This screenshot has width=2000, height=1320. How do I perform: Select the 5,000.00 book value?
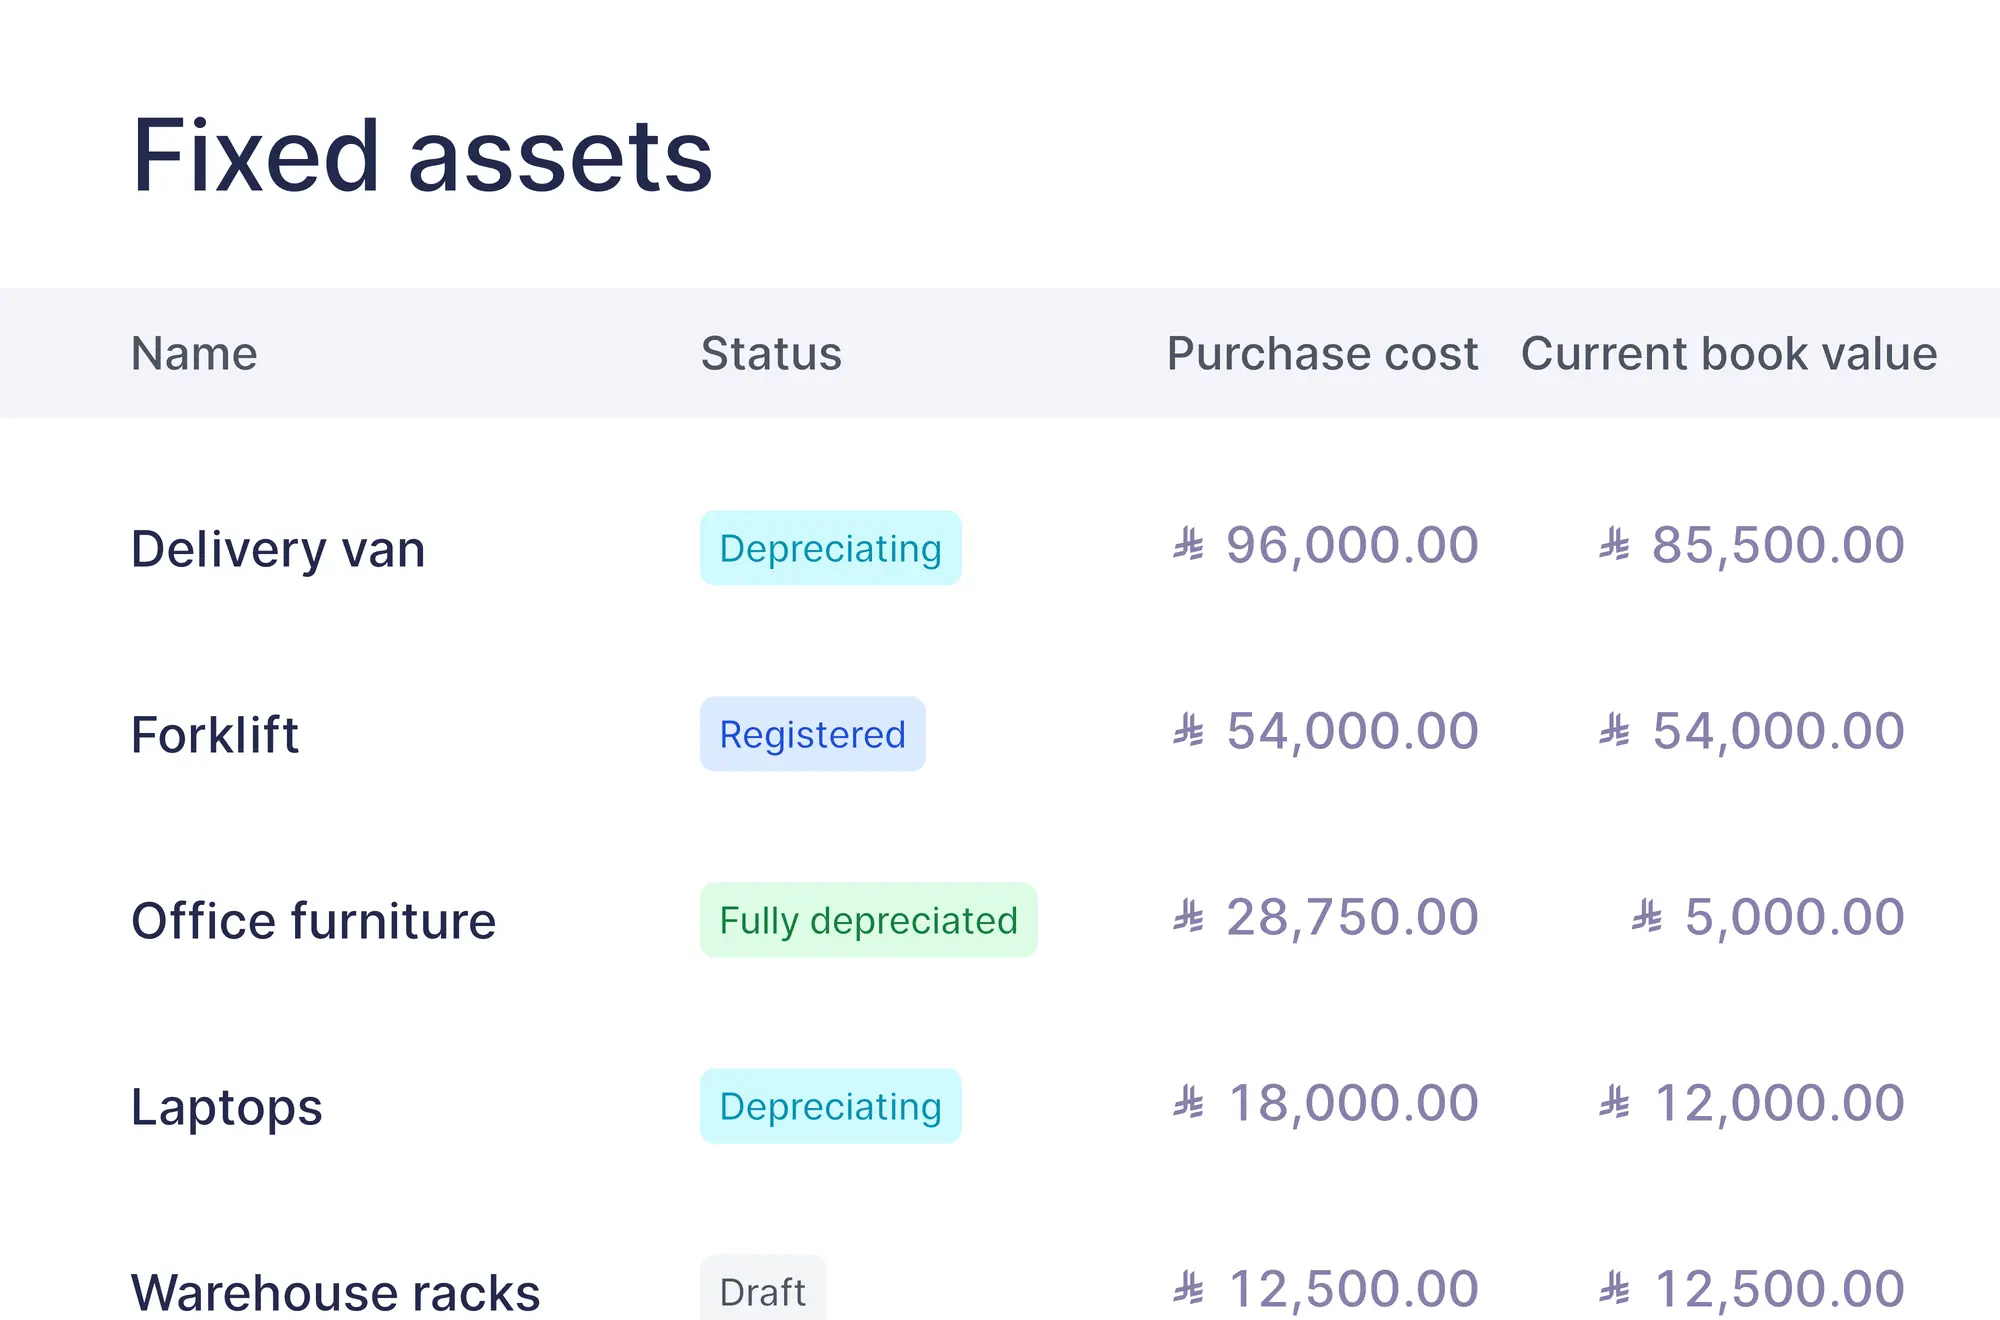click(x=1768, y=918)
